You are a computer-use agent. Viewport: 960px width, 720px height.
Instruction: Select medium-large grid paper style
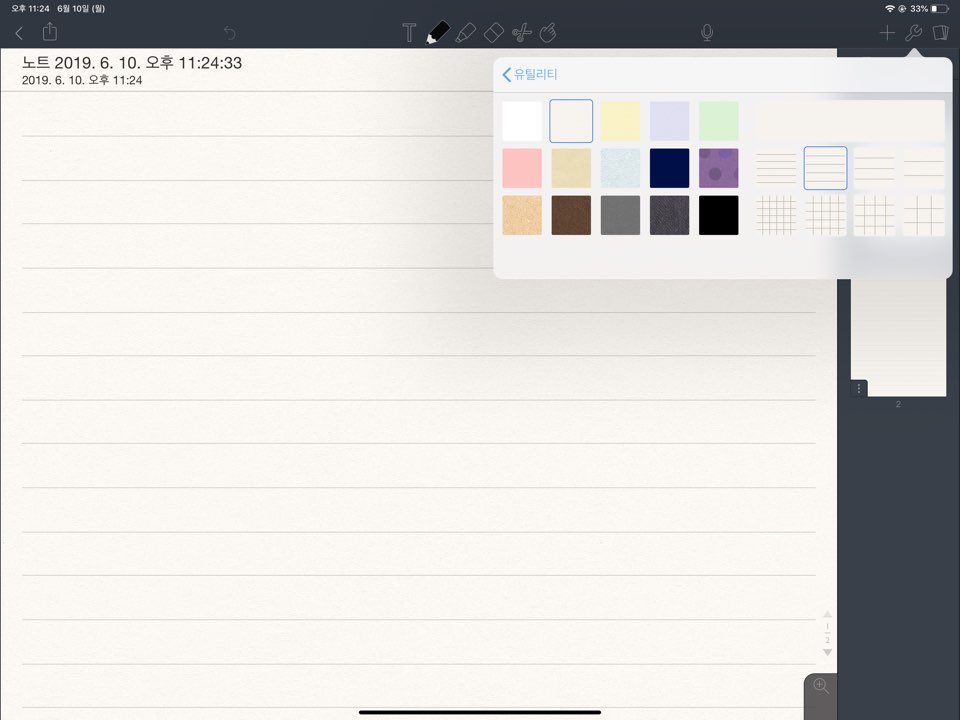click(x=874, y=216)
